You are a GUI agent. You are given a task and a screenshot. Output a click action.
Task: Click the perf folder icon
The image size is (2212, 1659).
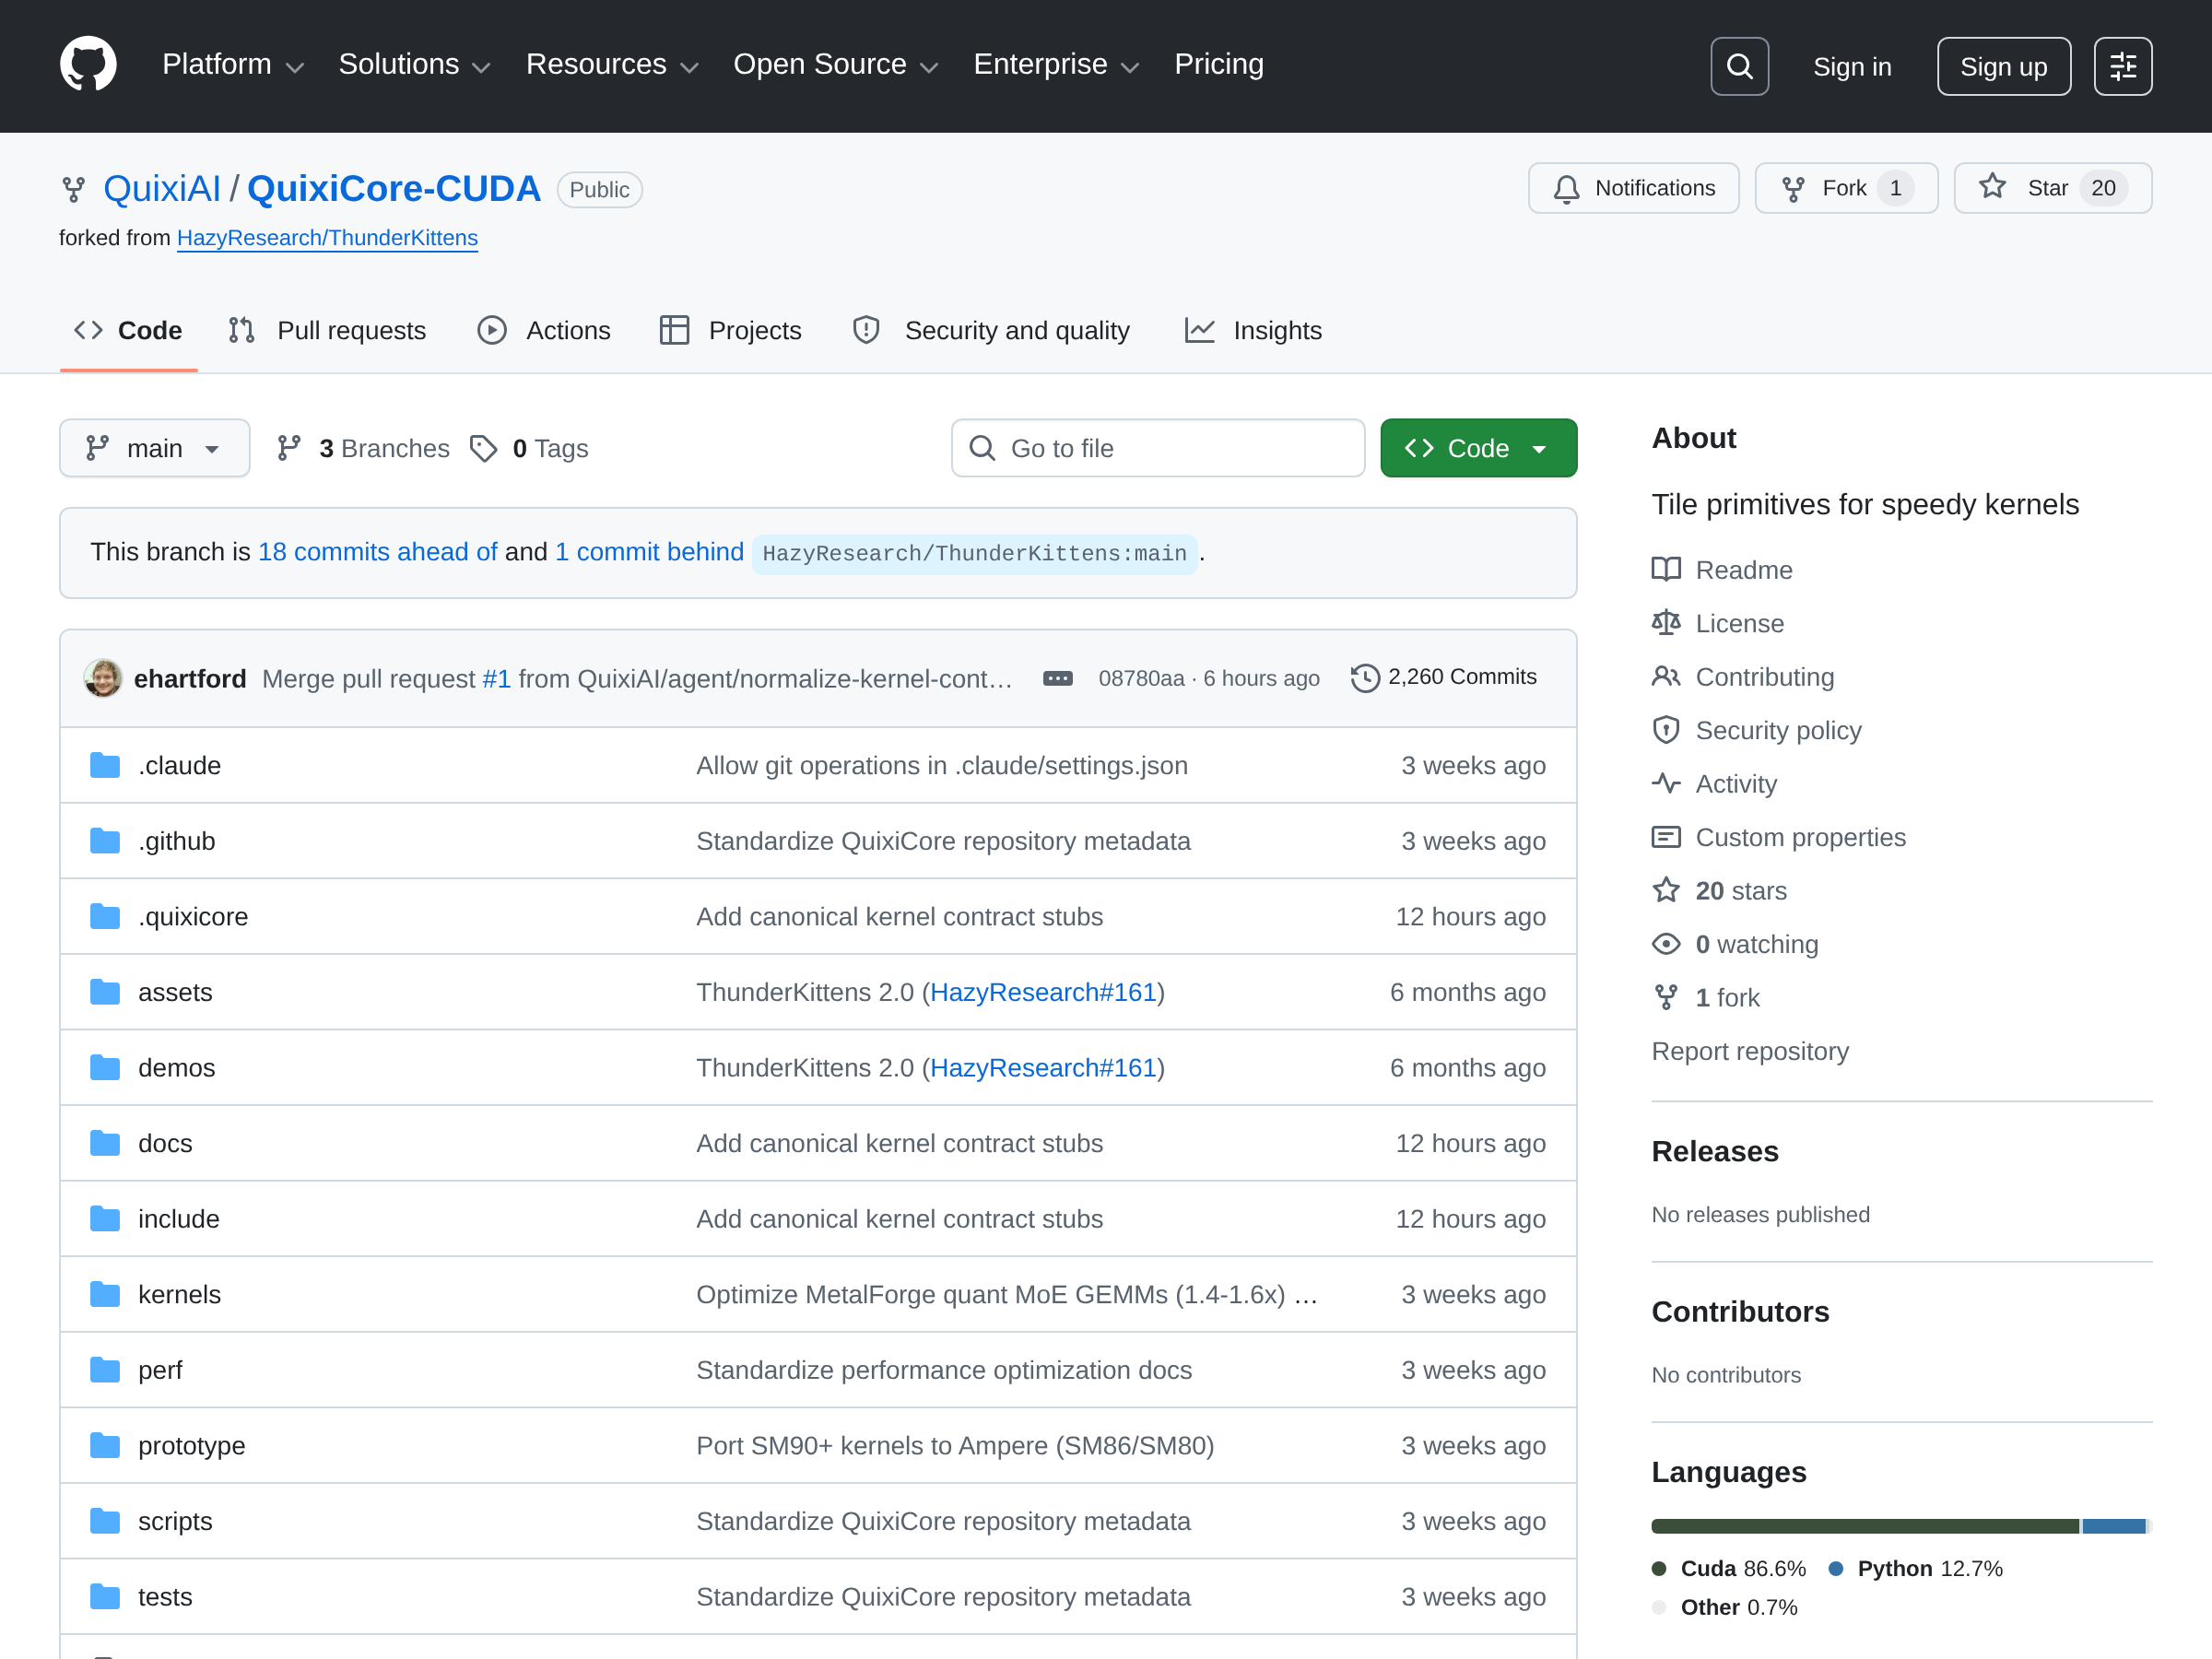pyautogui.click(x=105, y=1369)
